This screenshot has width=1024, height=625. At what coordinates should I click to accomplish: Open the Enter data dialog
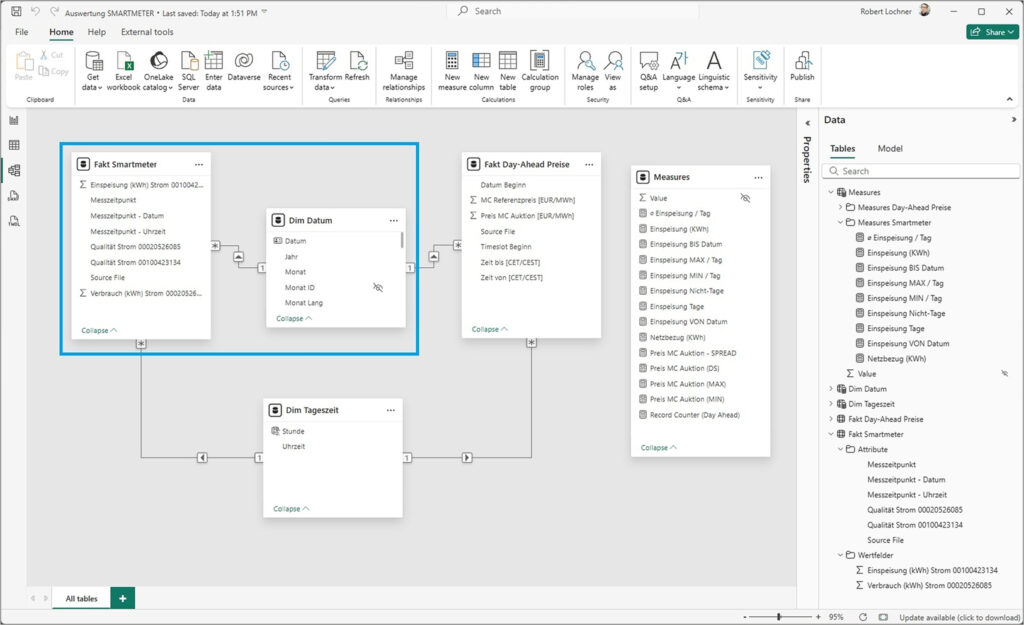(214, 71)
